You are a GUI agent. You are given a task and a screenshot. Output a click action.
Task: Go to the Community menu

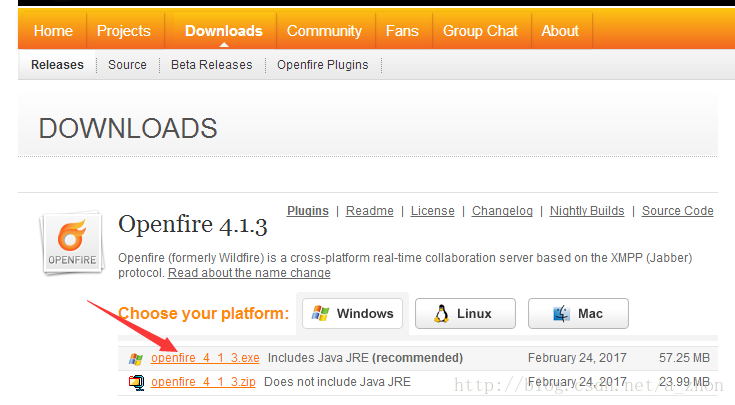[324, 31]
